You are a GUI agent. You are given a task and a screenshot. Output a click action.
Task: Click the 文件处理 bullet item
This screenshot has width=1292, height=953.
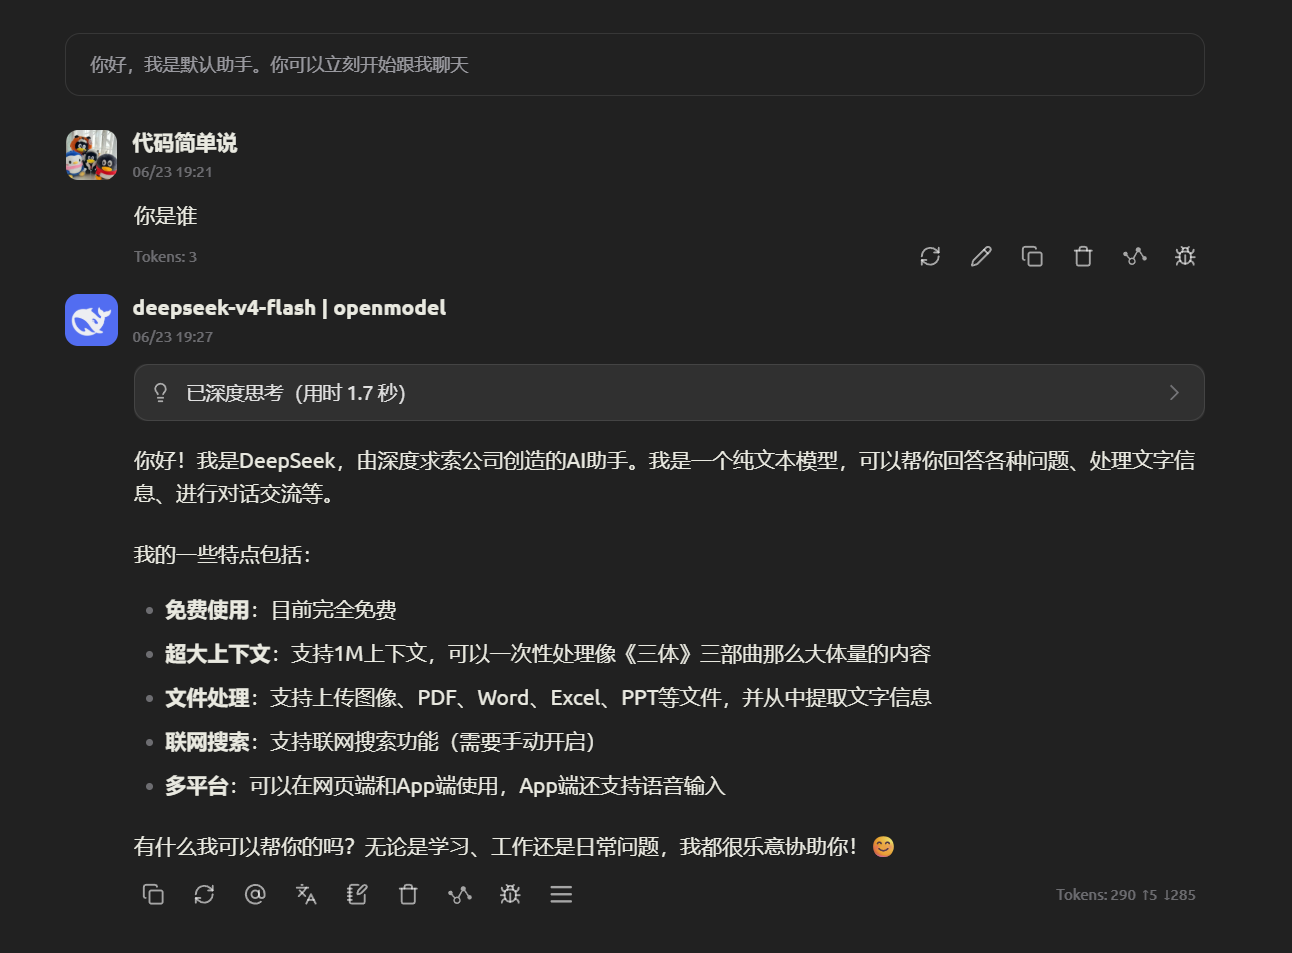(548, 698)
